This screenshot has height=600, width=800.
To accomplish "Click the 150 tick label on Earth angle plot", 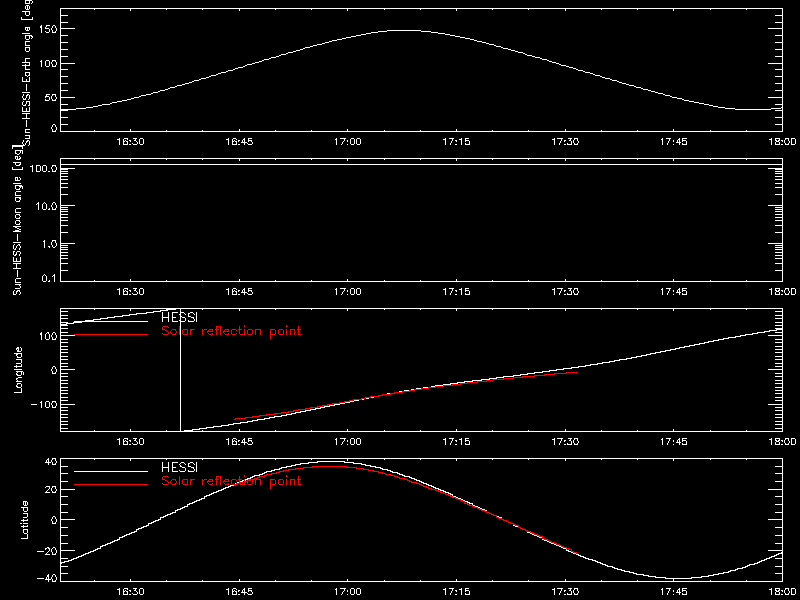I will pyautogui.click(x=46, y=29).
